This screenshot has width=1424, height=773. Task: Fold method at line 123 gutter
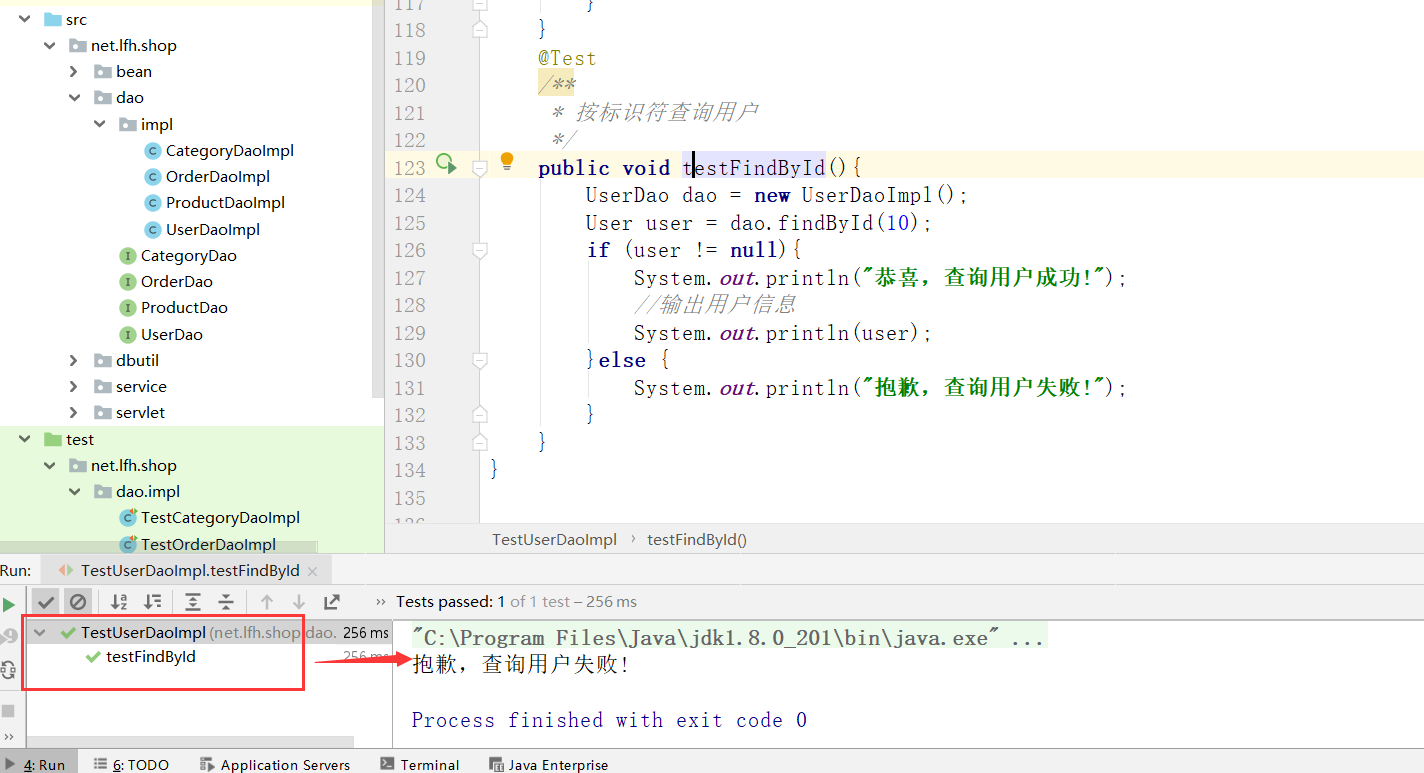pos(480,167)
